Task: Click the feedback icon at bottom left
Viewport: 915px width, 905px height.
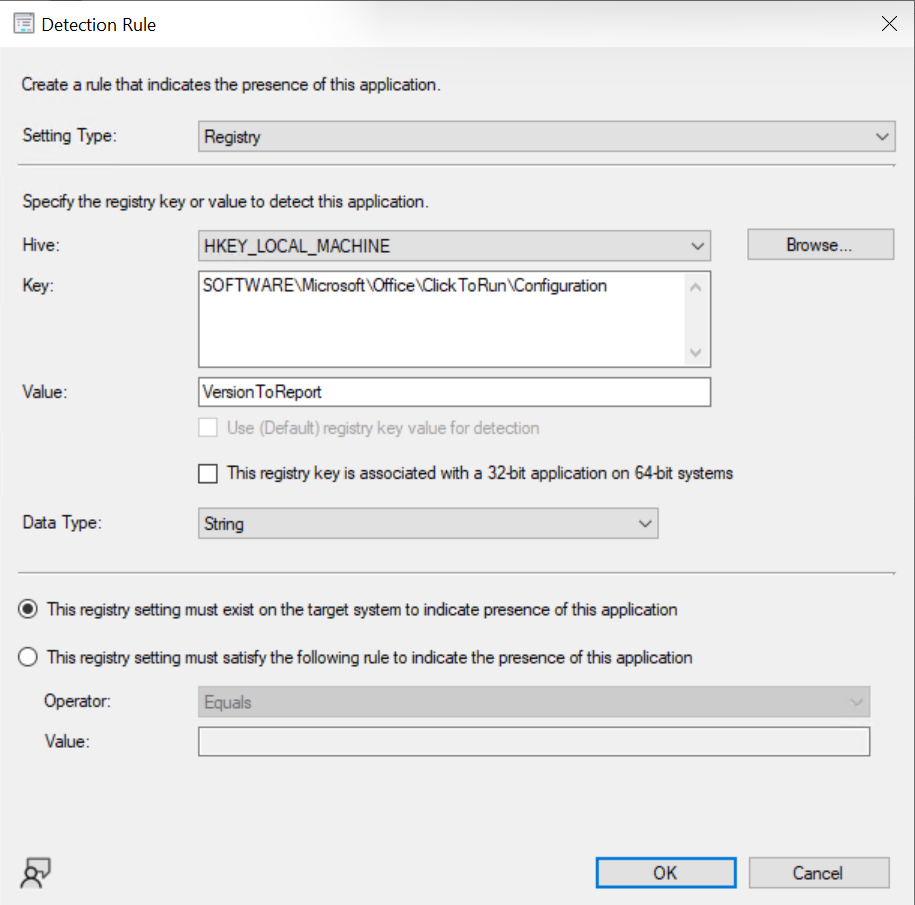Action: coord(35,871)
